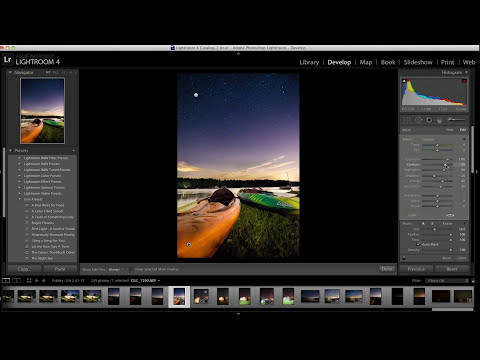Screen dimensions: 480x360
Task: Click Mask New to create new adjustment
Action: click(x=450, y=130)
